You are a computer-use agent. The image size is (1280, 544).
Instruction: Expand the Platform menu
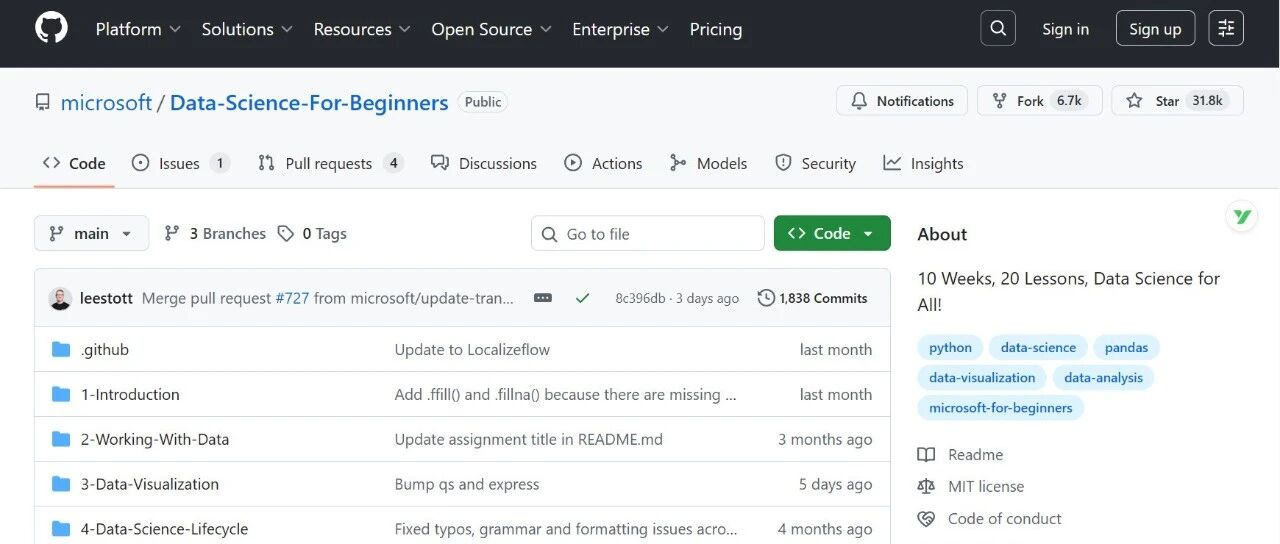point(138,29)
